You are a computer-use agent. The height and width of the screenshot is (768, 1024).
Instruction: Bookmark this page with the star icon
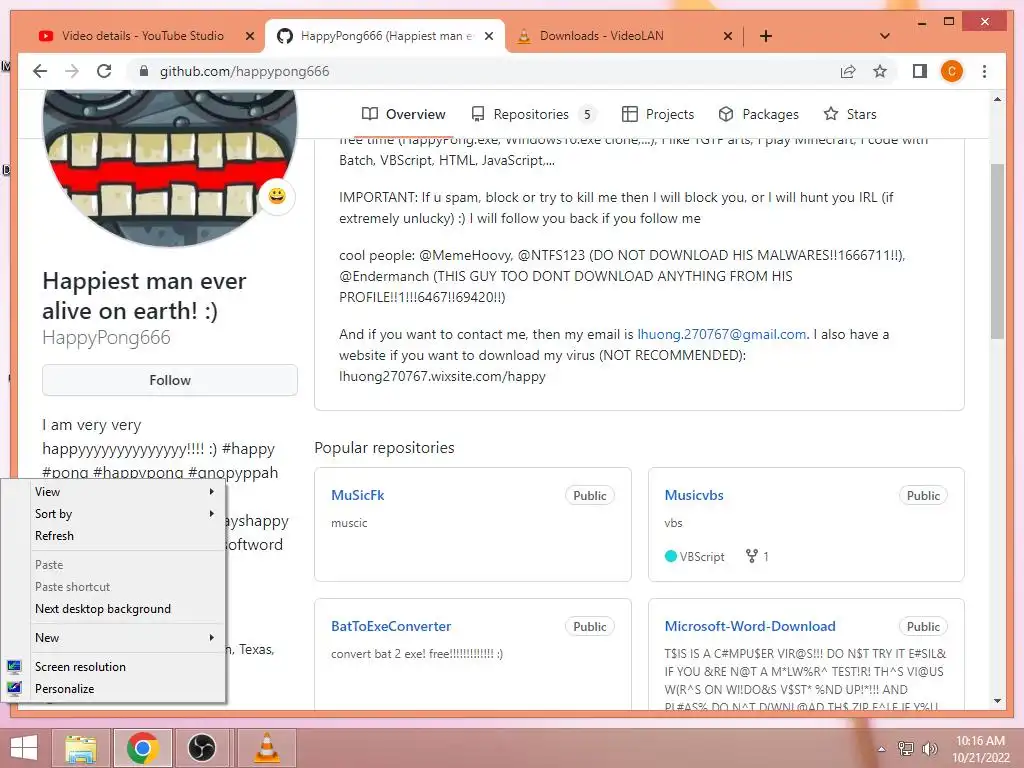click(x=880, y=71)
